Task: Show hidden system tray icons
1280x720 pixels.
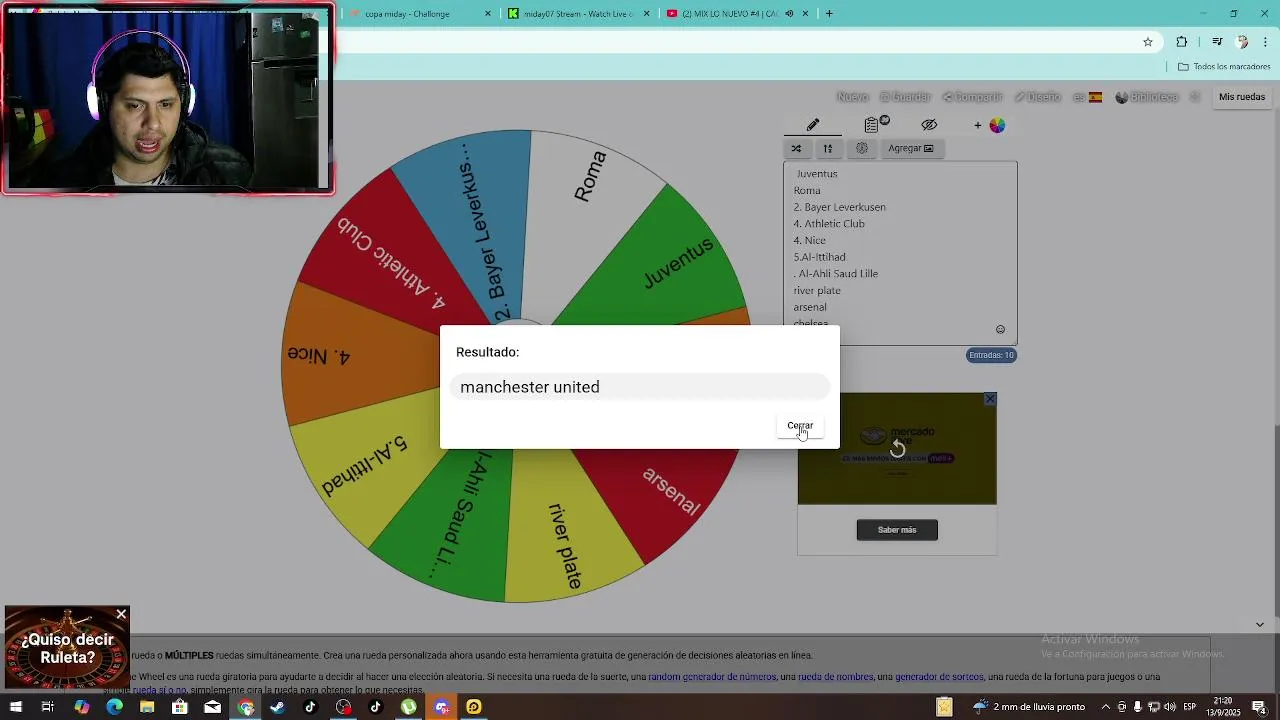Action: (x=1106, y=707)
